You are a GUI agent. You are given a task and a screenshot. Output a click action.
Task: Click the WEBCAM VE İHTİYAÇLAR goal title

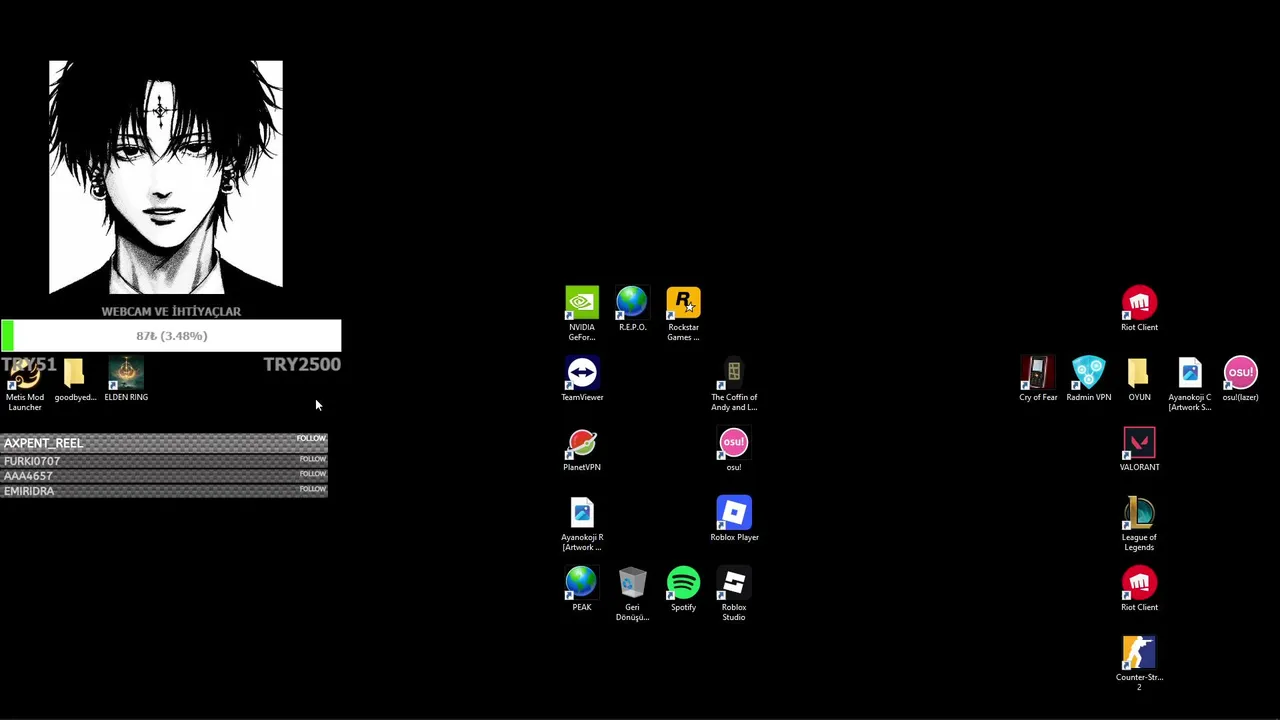click(171, 311)
